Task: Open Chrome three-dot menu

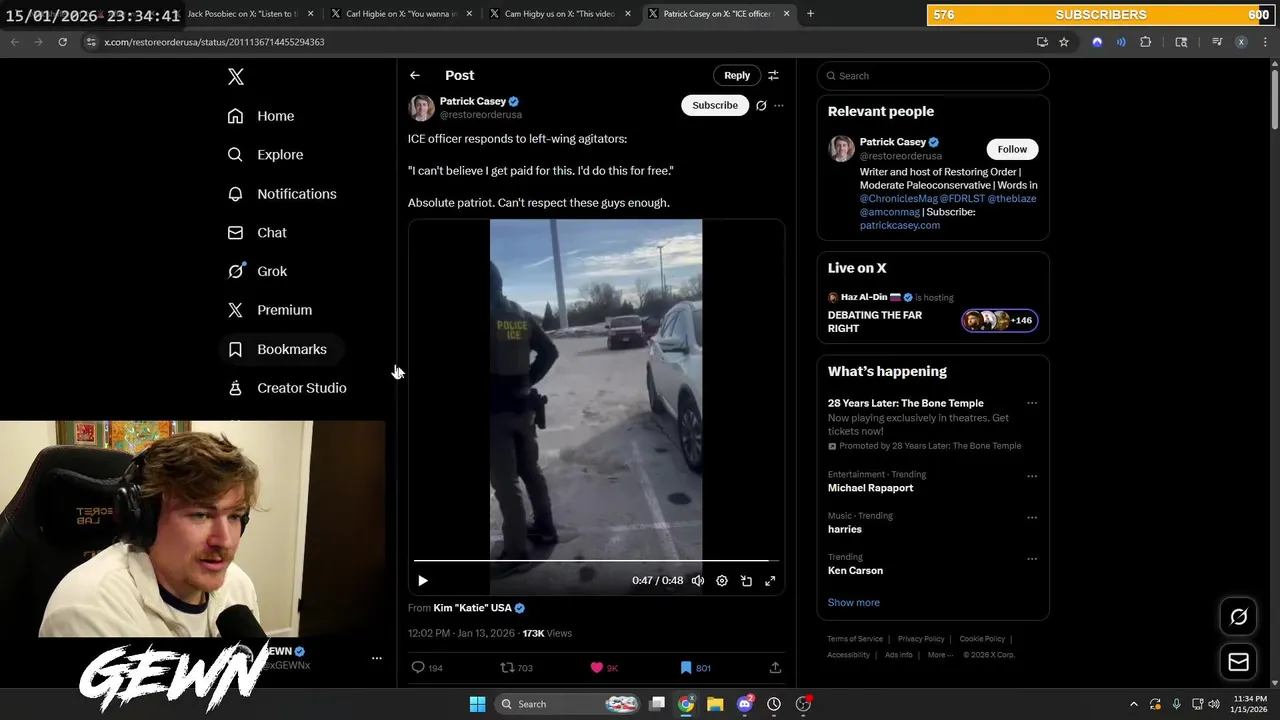Action: pyautogui.click(x=1266, y=42)
